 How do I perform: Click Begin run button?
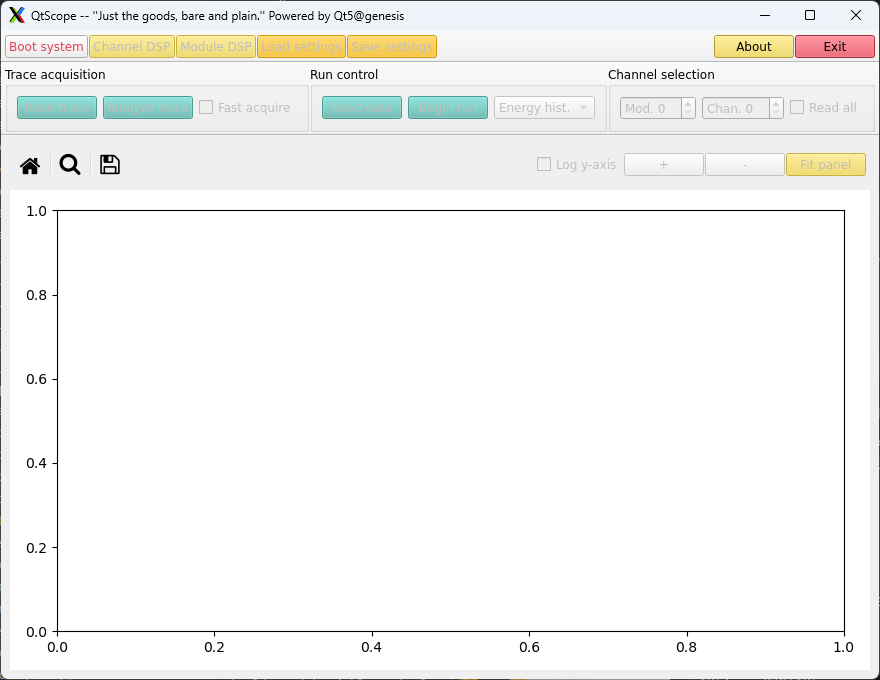[x=448, y=108]
